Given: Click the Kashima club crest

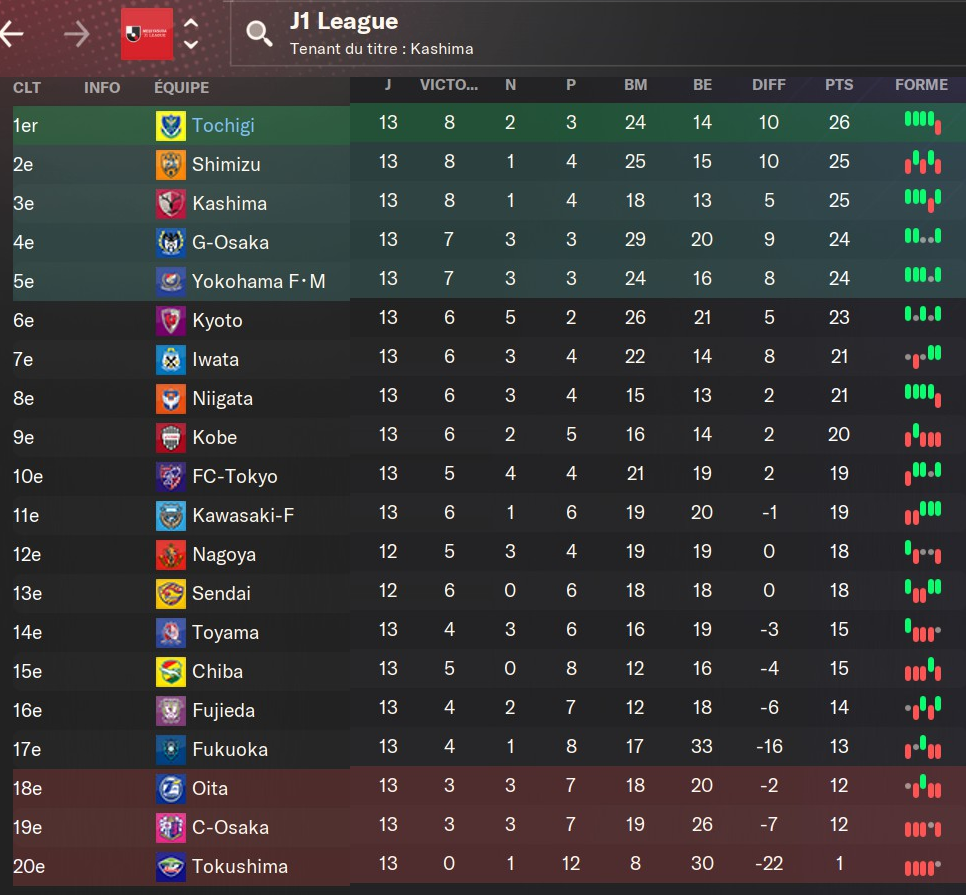Looking at the screenshot, I should (170, 203).
